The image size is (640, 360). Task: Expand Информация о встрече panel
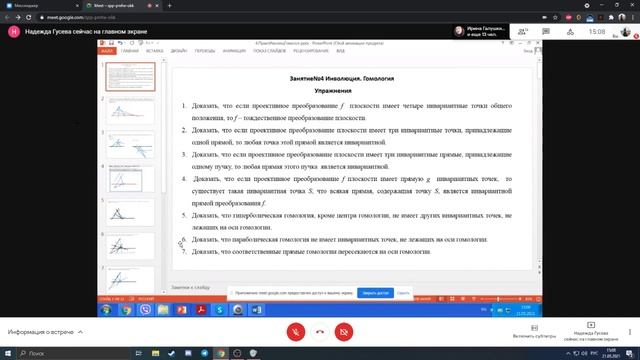click(x=45, y=332)
